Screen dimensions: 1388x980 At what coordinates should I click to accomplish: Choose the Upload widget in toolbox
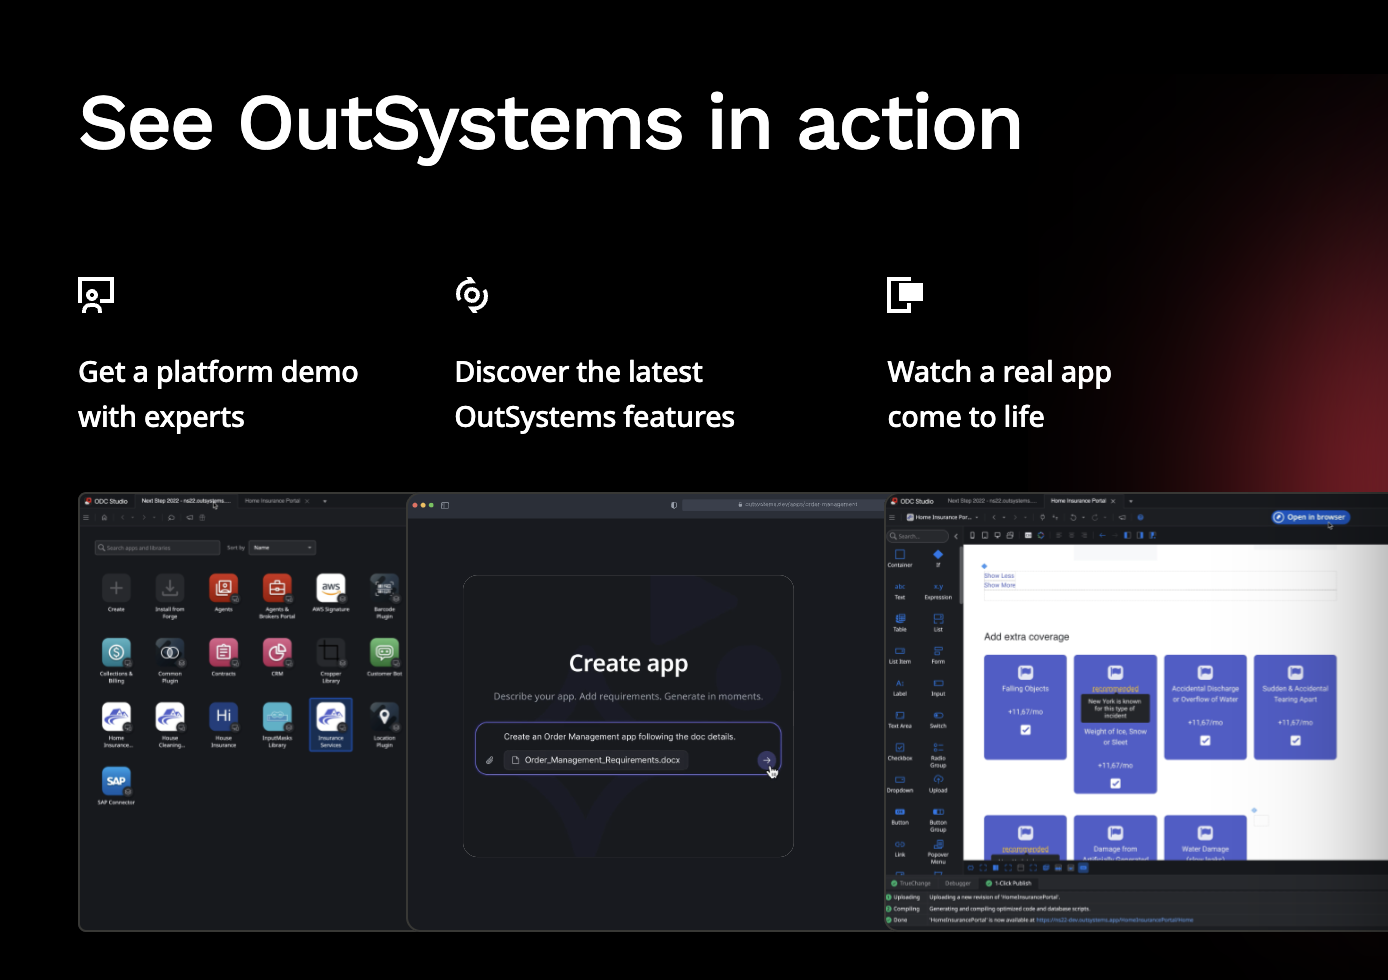click(938, 781)
